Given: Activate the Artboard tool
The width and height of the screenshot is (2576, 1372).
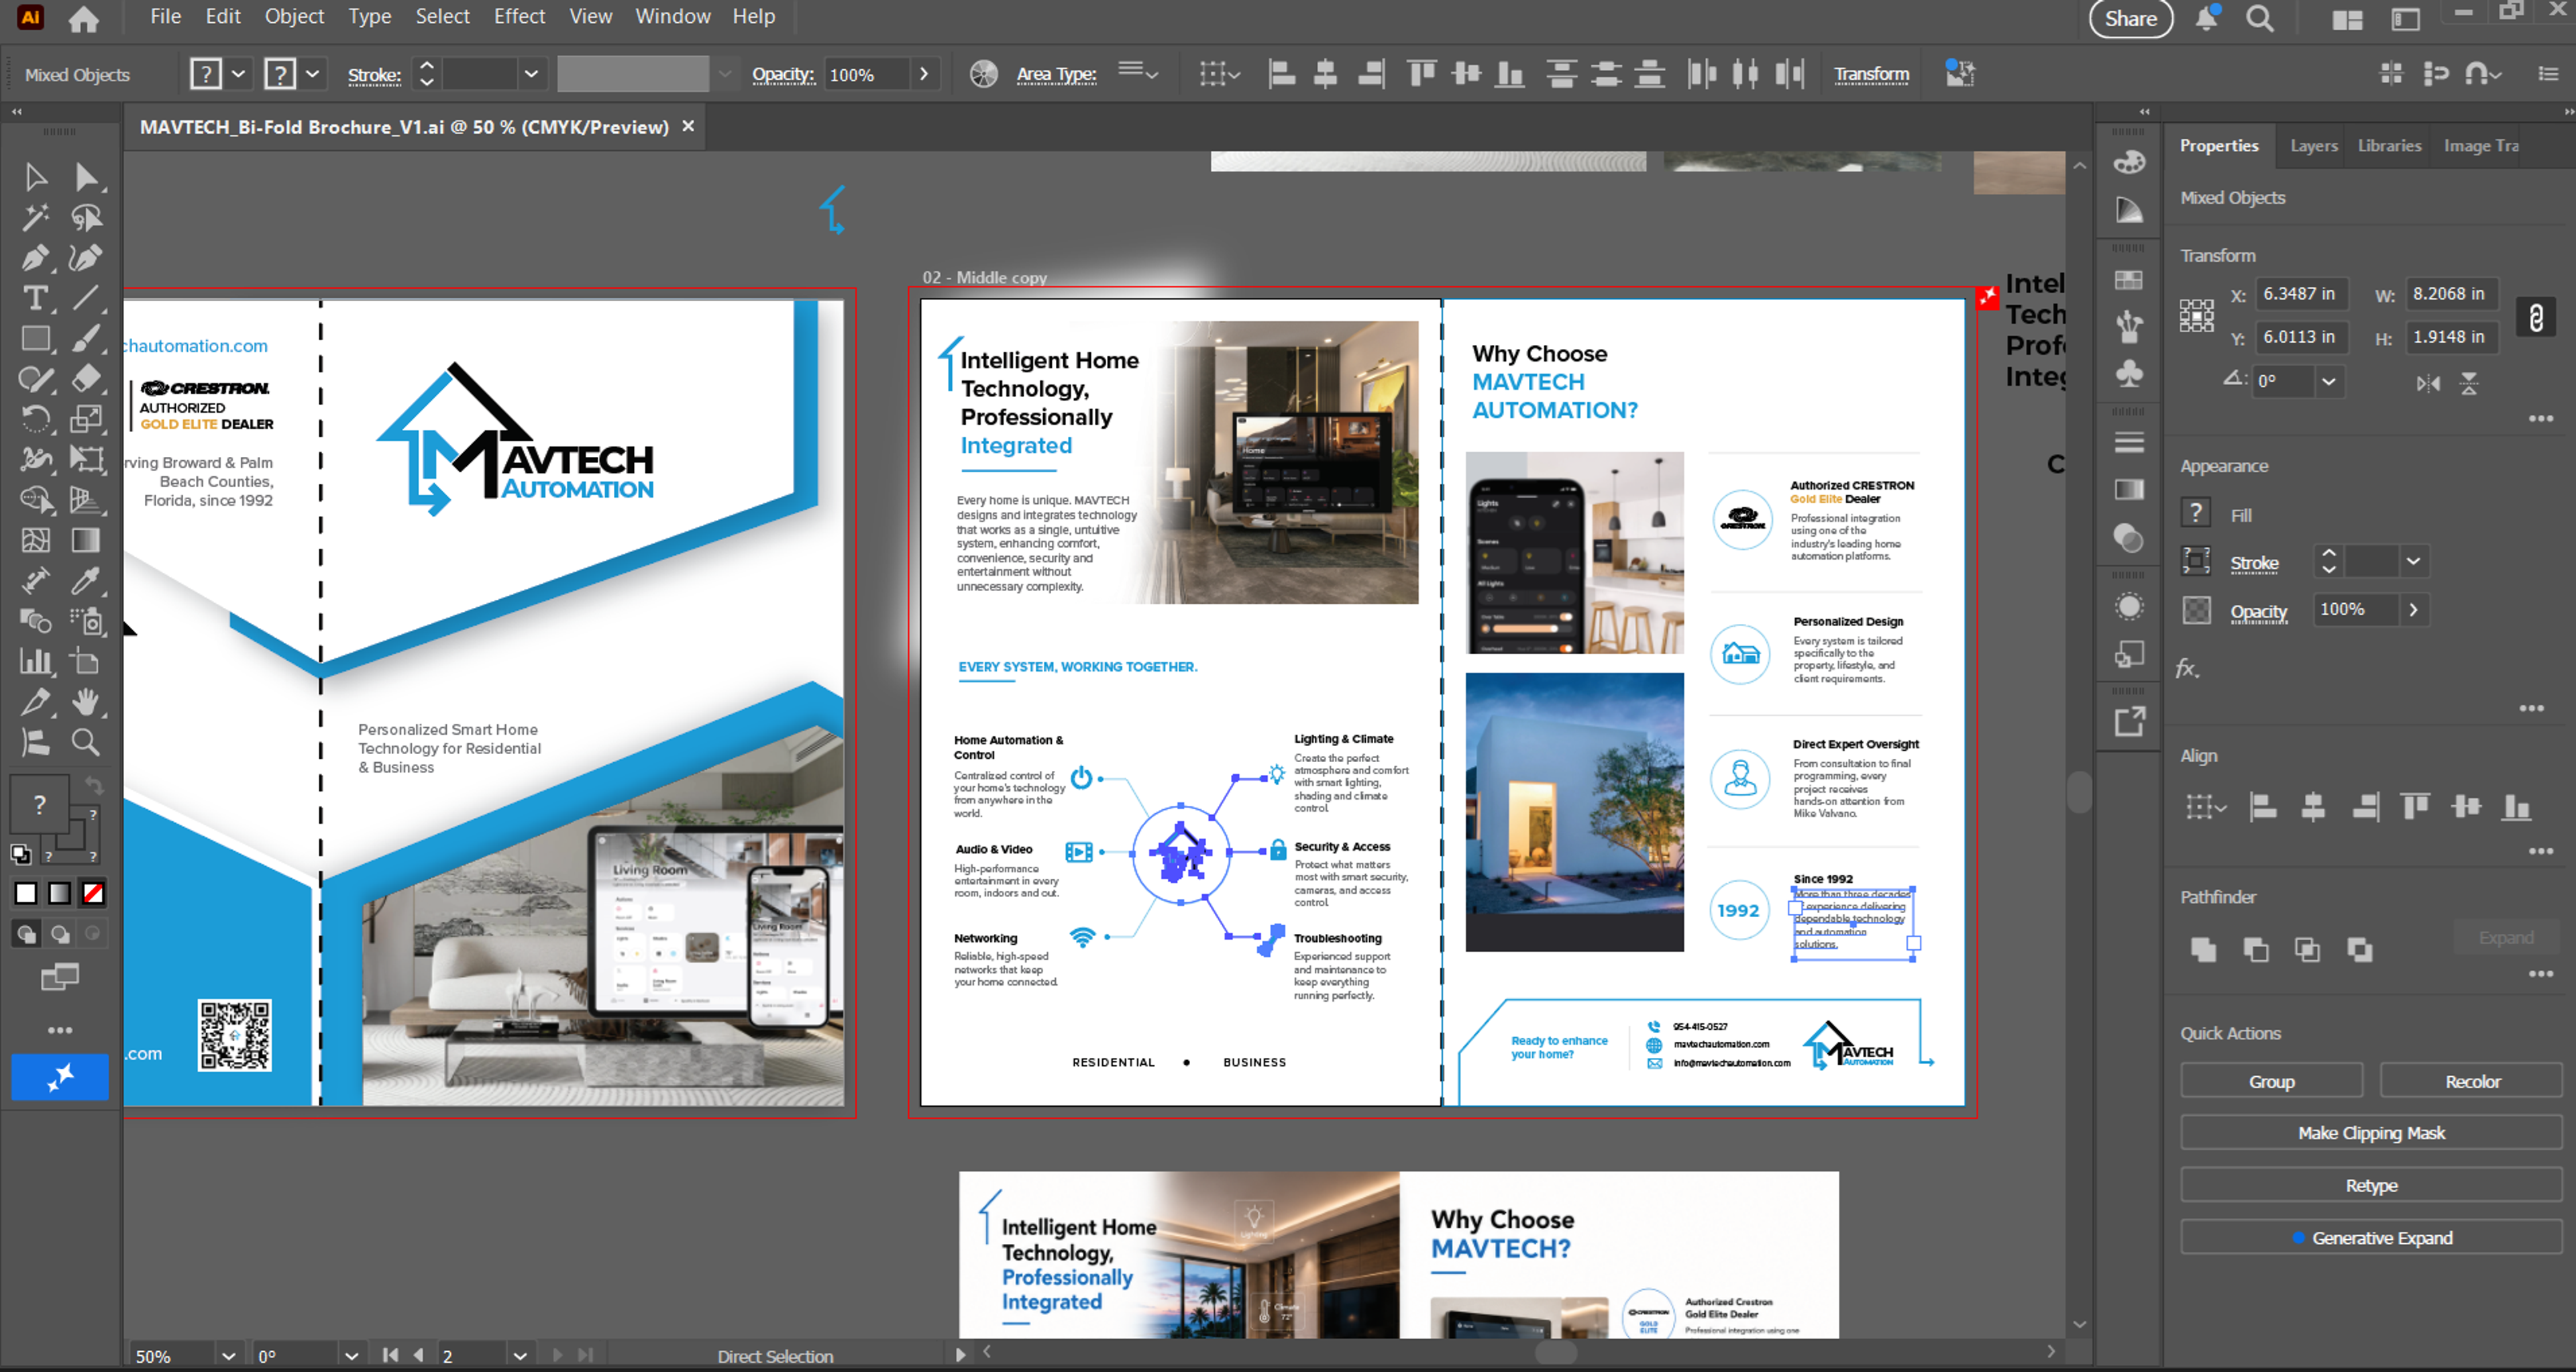Looking at the screenshot, I should pyautogui.click(x=86, y=661).
